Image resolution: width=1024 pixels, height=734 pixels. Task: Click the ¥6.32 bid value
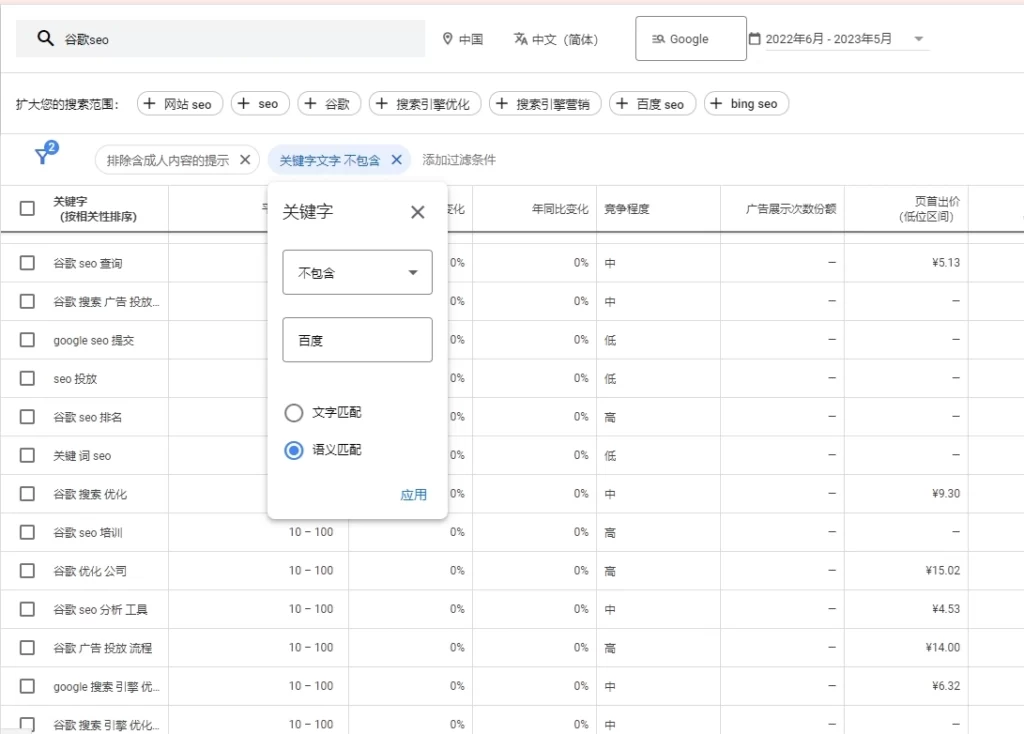point(946,686)
